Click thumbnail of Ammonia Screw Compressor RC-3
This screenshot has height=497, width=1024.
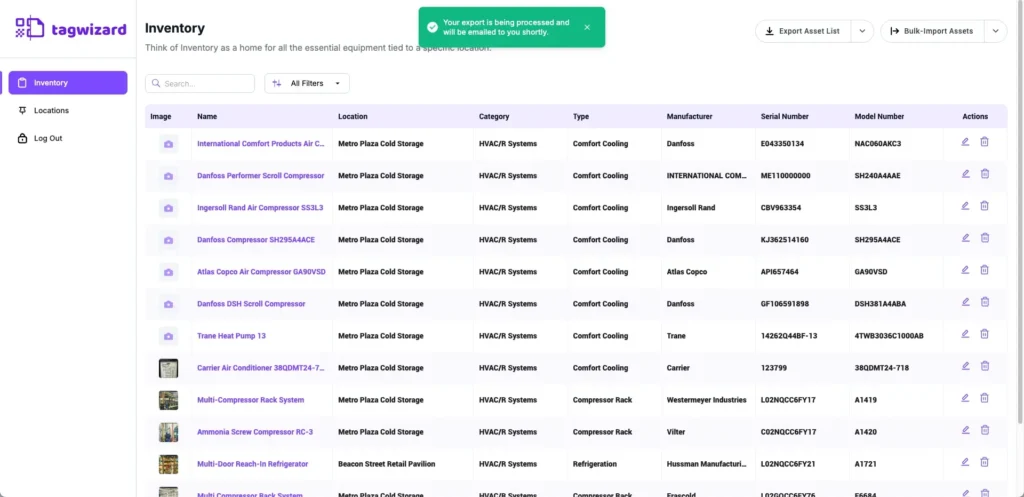pyautogui.click(x=168, y=432)
